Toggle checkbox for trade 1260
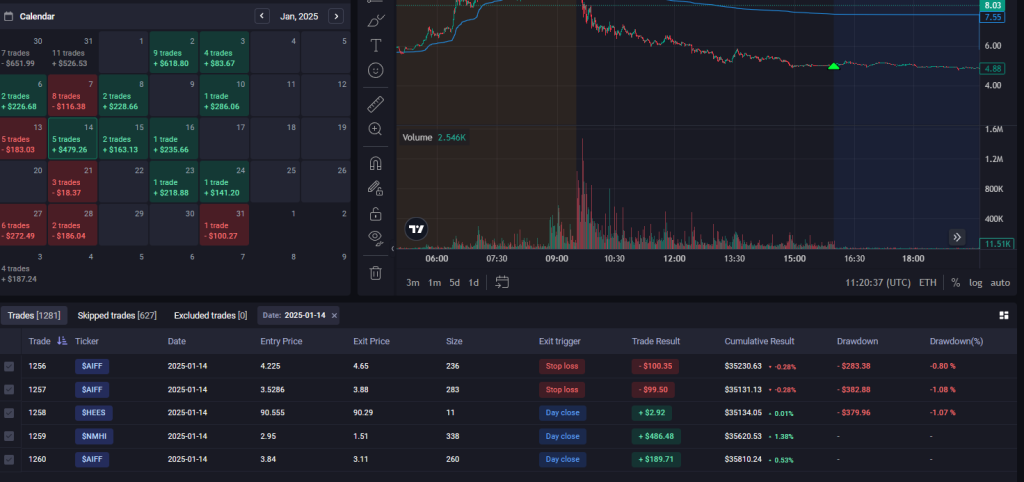Image resolution: width=1024 pixels, height=482 pixels. tap(8, 459)
